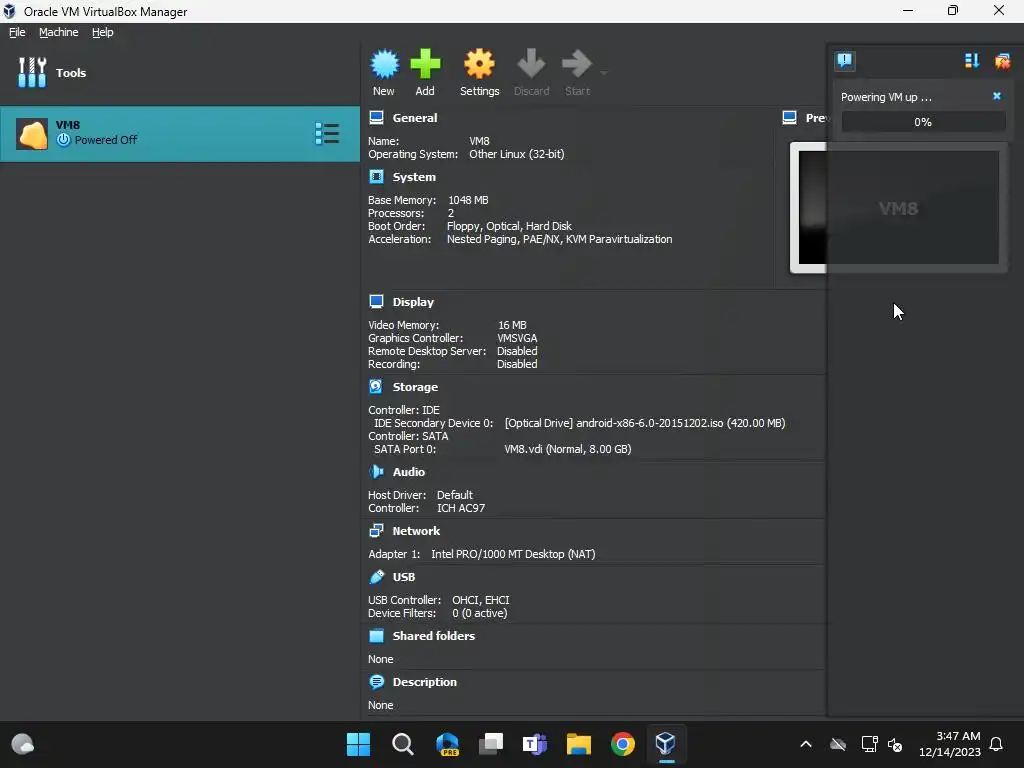
Task: Click the Network section header
Action: (416, 531)
